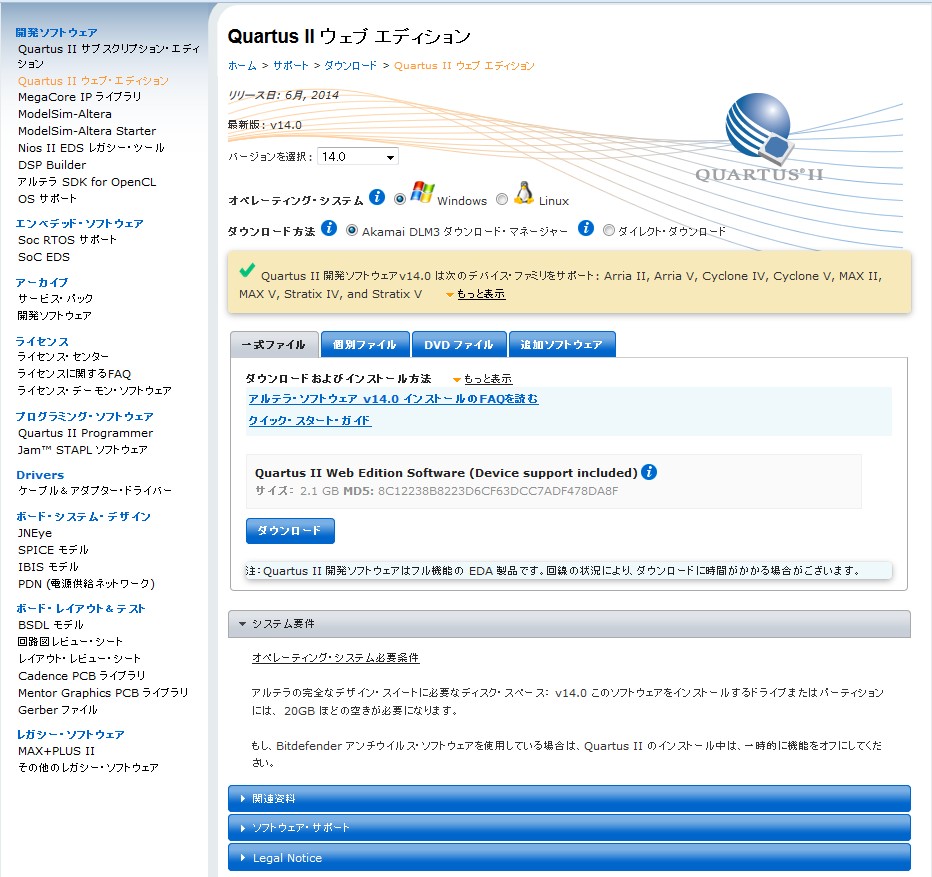Open Gerber ファイル sidebar link
Screen dimensions: 932x877
point(58,709)
